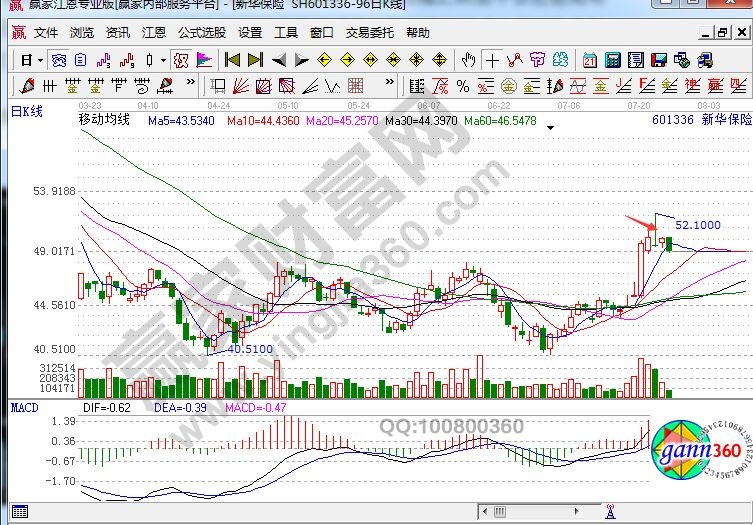Click the Gann square with fan icon

tap(264, 86)
